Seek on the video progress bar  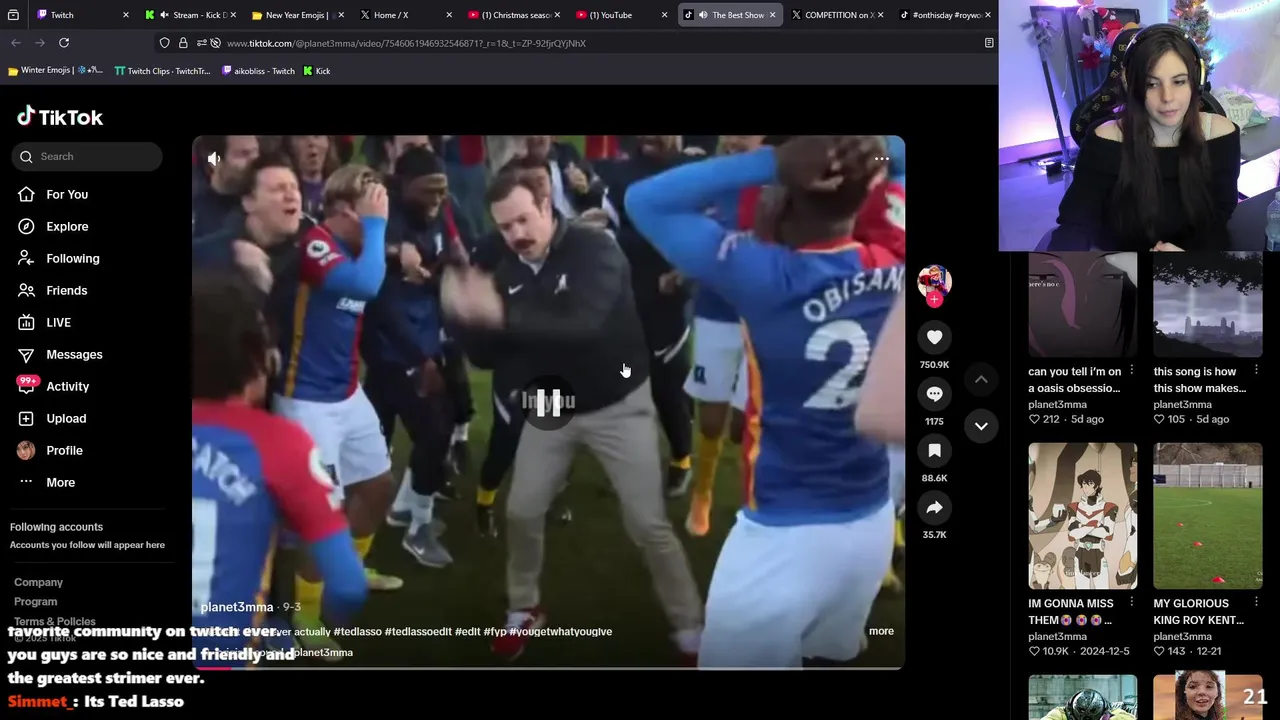click(548, 667)
